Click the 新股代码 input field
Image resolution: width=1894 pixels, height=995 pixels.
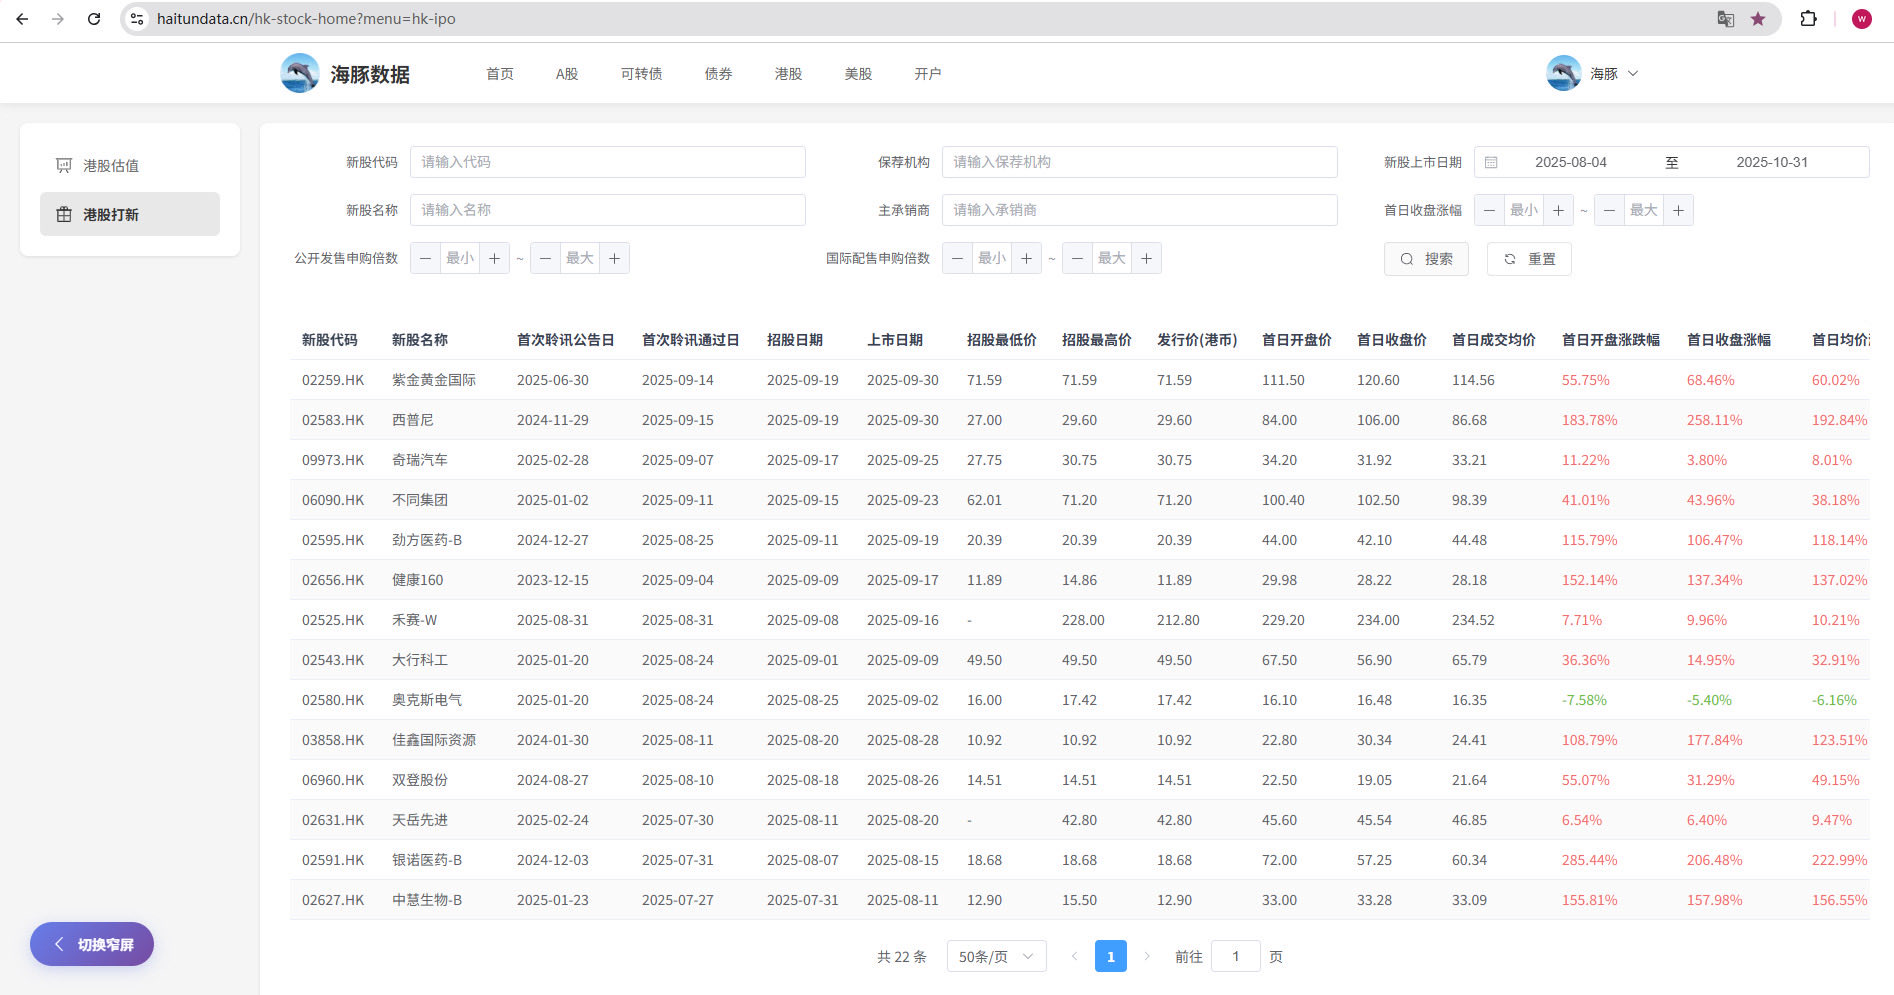click(607, 162)
